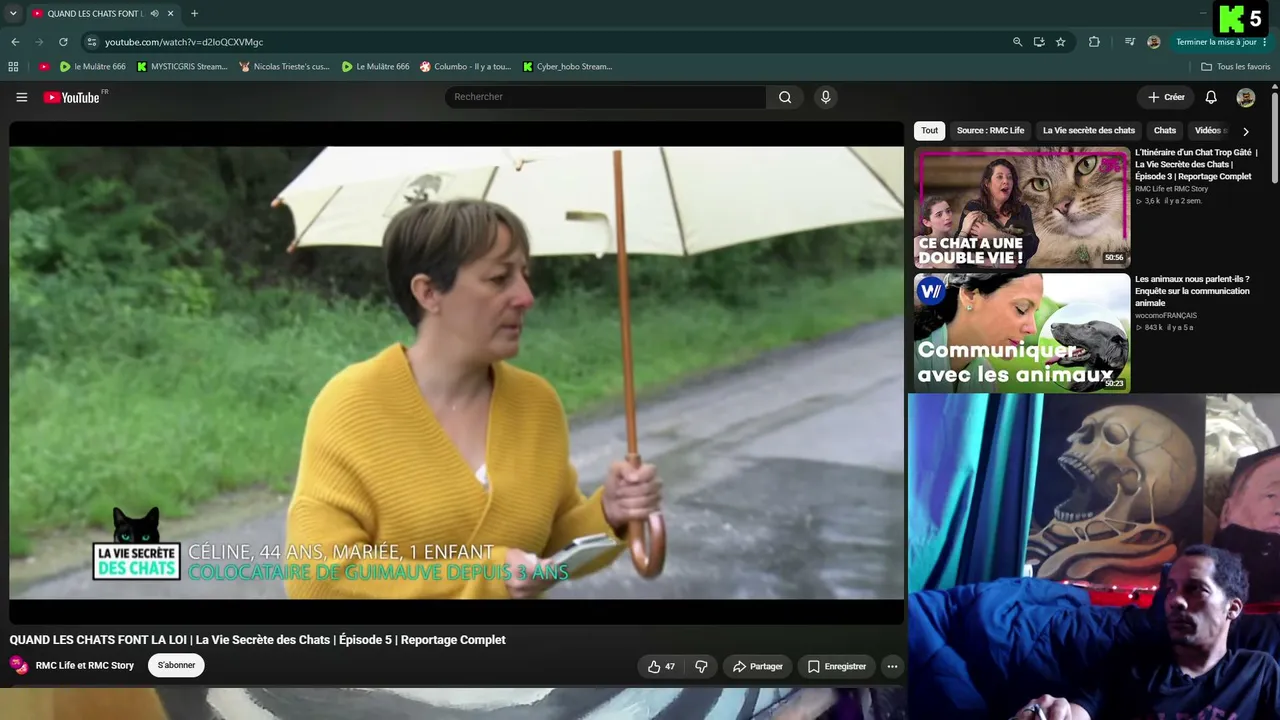
Task: Open RMC Life et RMC Story channel avatar
Action: 19,665
